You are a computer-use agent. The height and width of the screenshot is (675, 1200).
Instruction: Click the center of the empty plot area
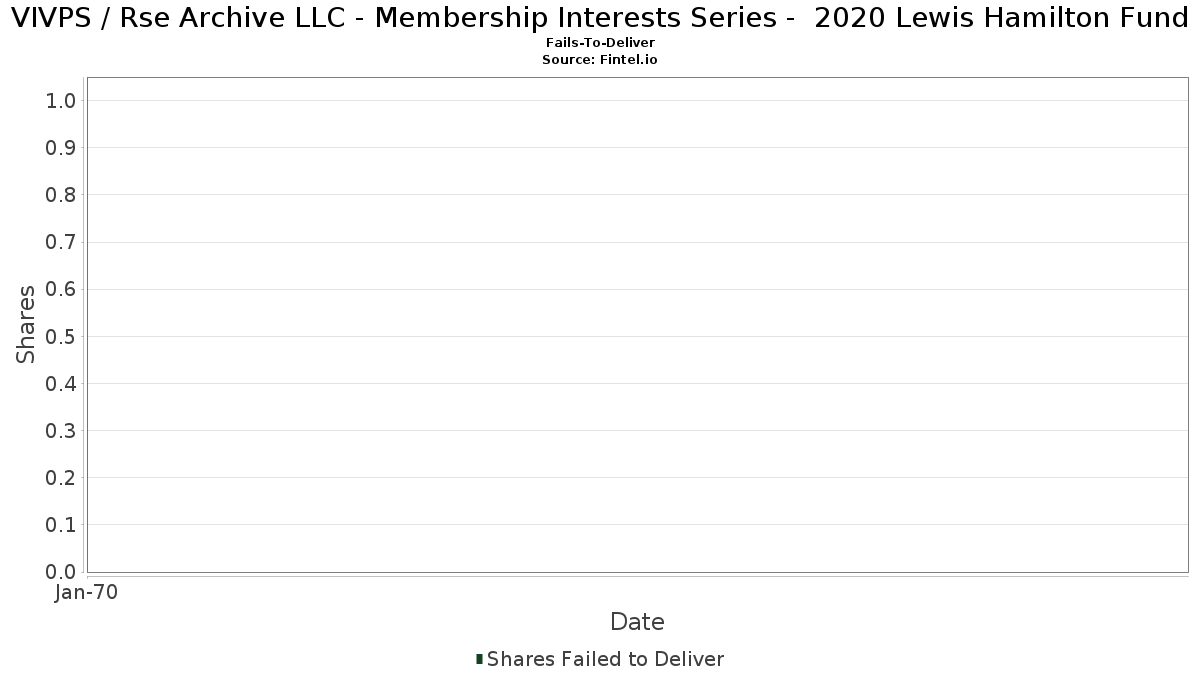point(637,324)
